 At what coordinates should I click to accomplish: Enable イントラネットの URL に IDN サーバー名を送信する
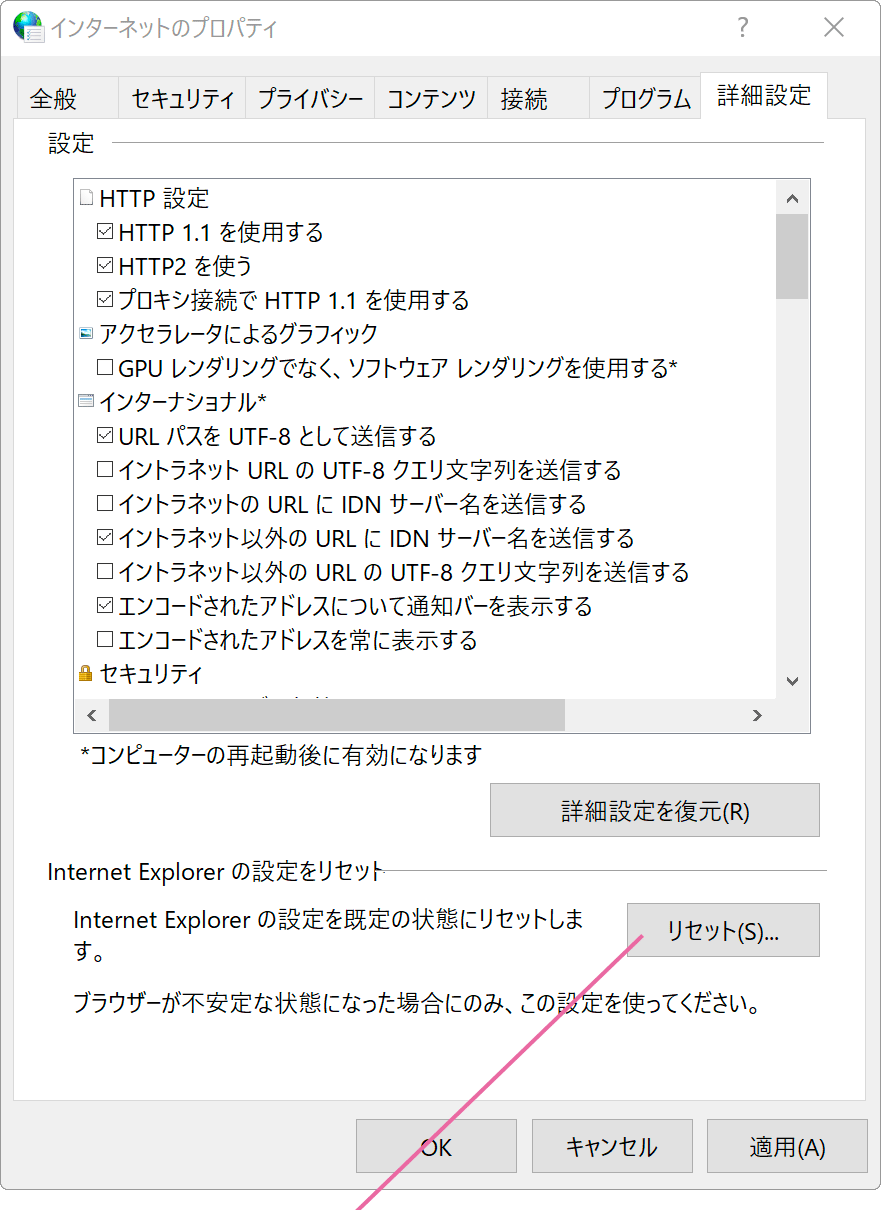click(x=105, y=504)
